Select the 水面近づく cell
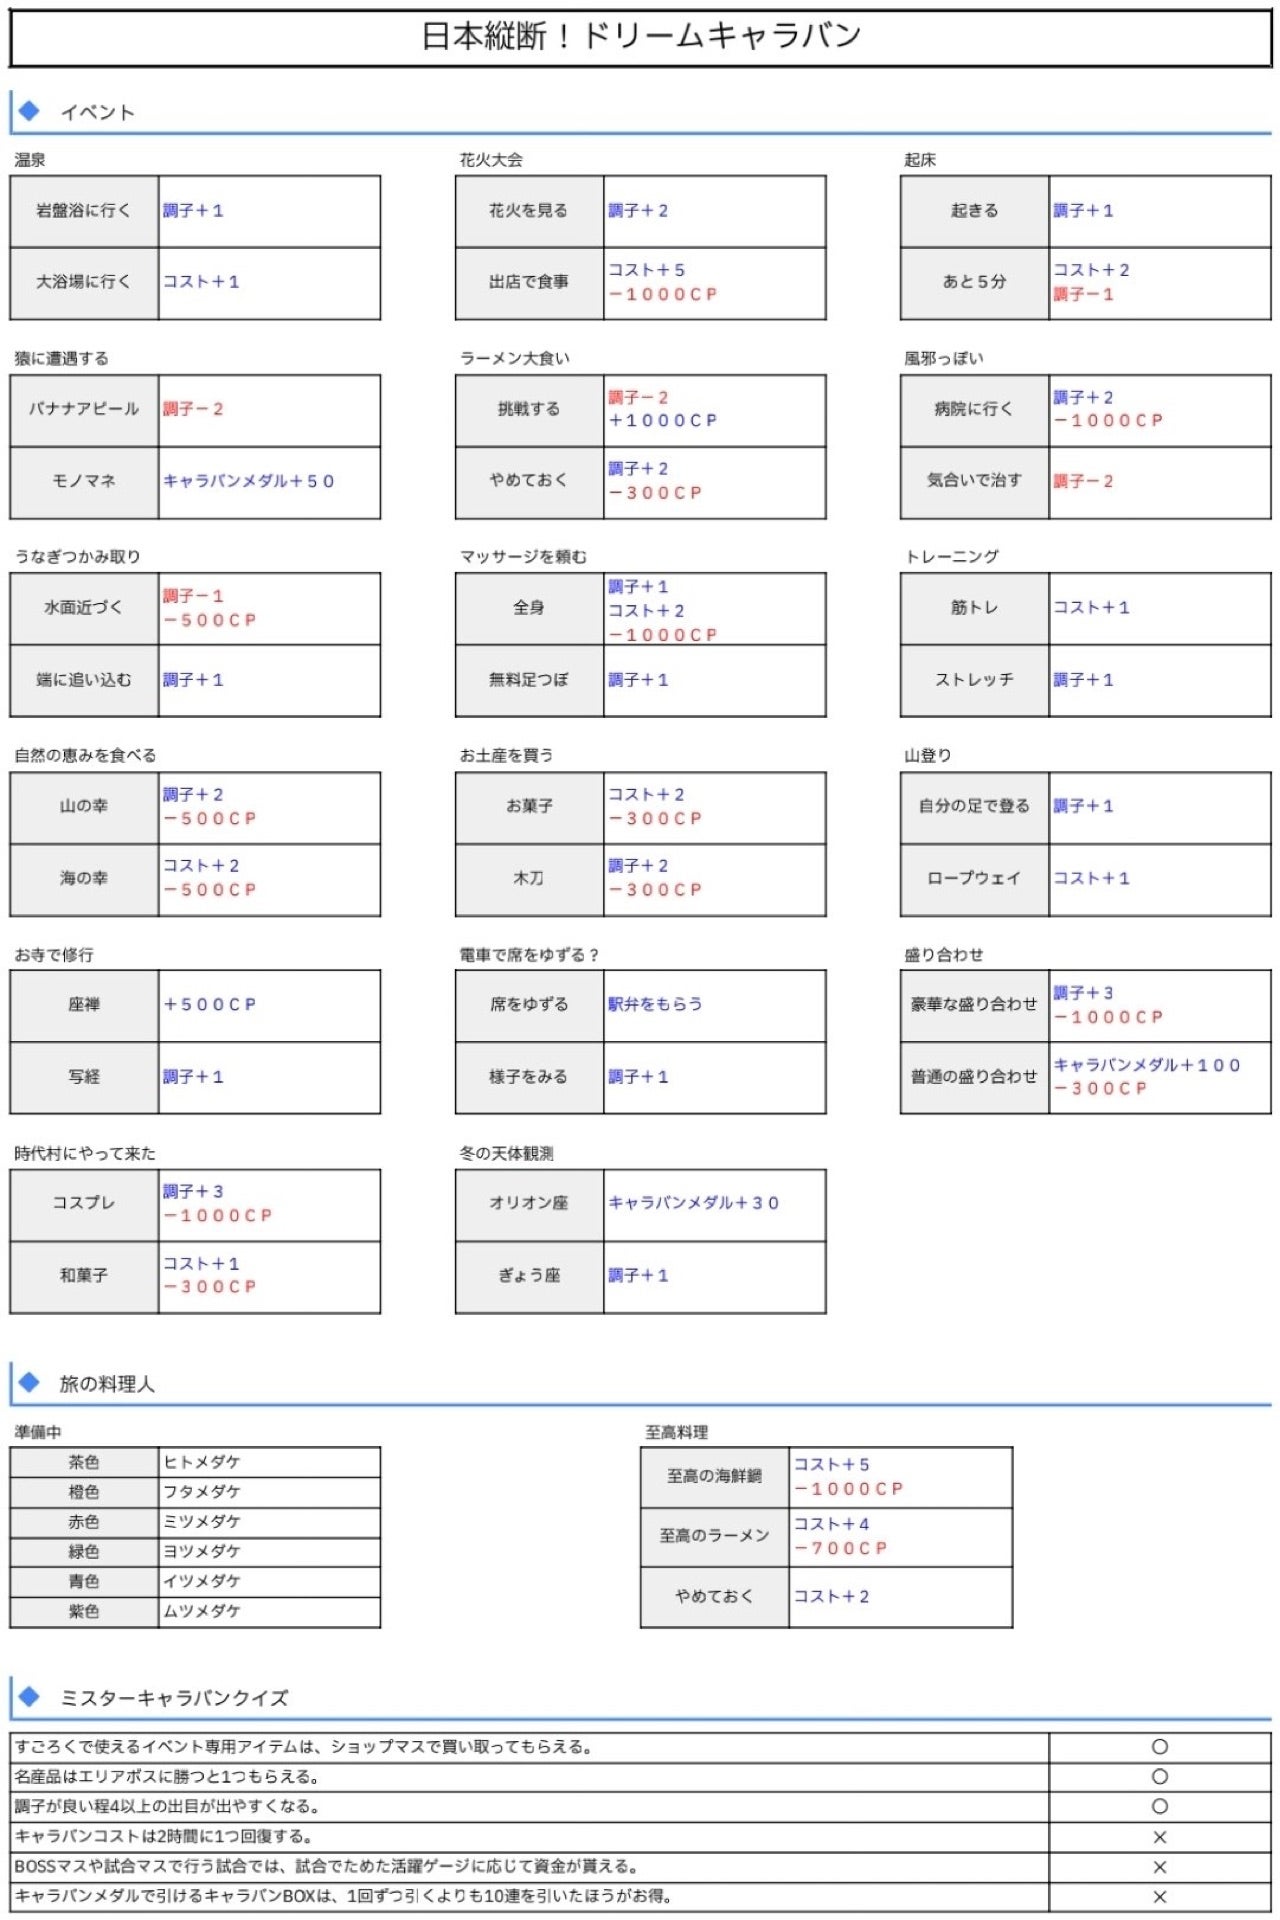Viewport: 1280px width, 1920px height. [x=84, y=608]
